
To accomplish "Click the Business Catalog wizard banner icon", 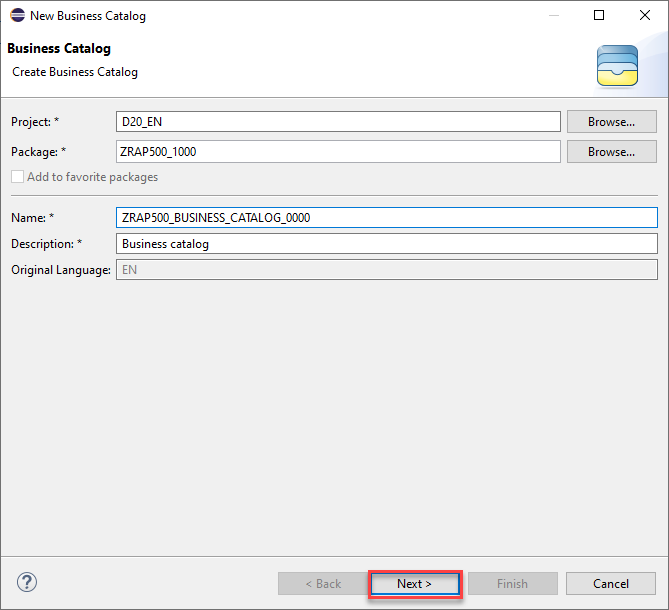I will (617, 66).
